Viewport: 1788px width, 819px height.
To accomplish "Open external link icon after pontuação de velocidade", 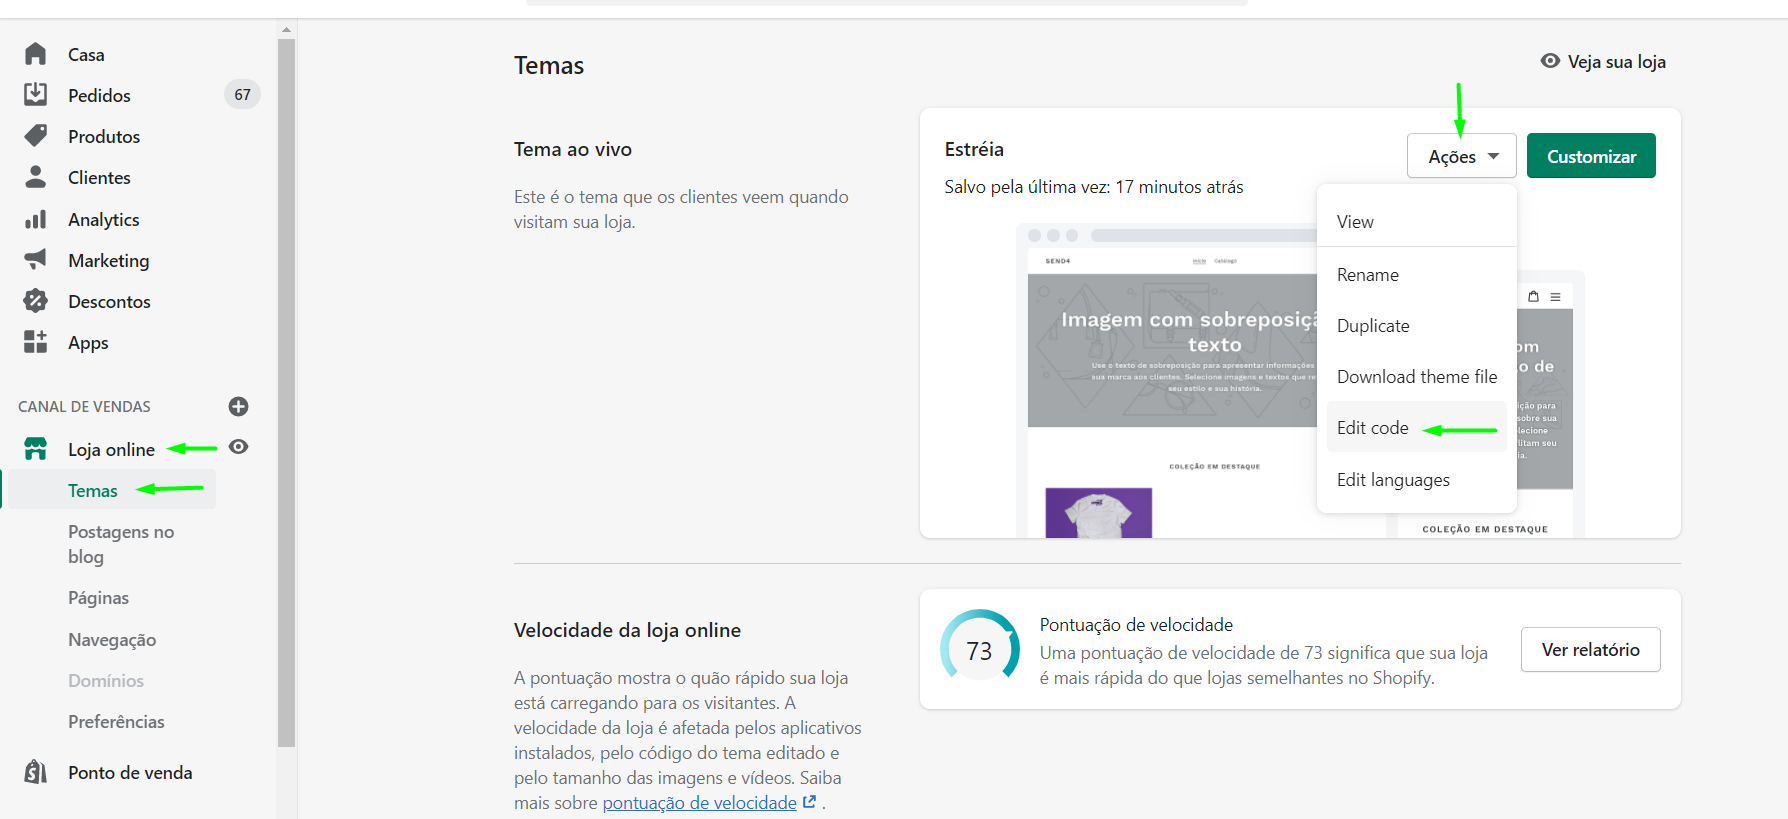I will (809, 802).
